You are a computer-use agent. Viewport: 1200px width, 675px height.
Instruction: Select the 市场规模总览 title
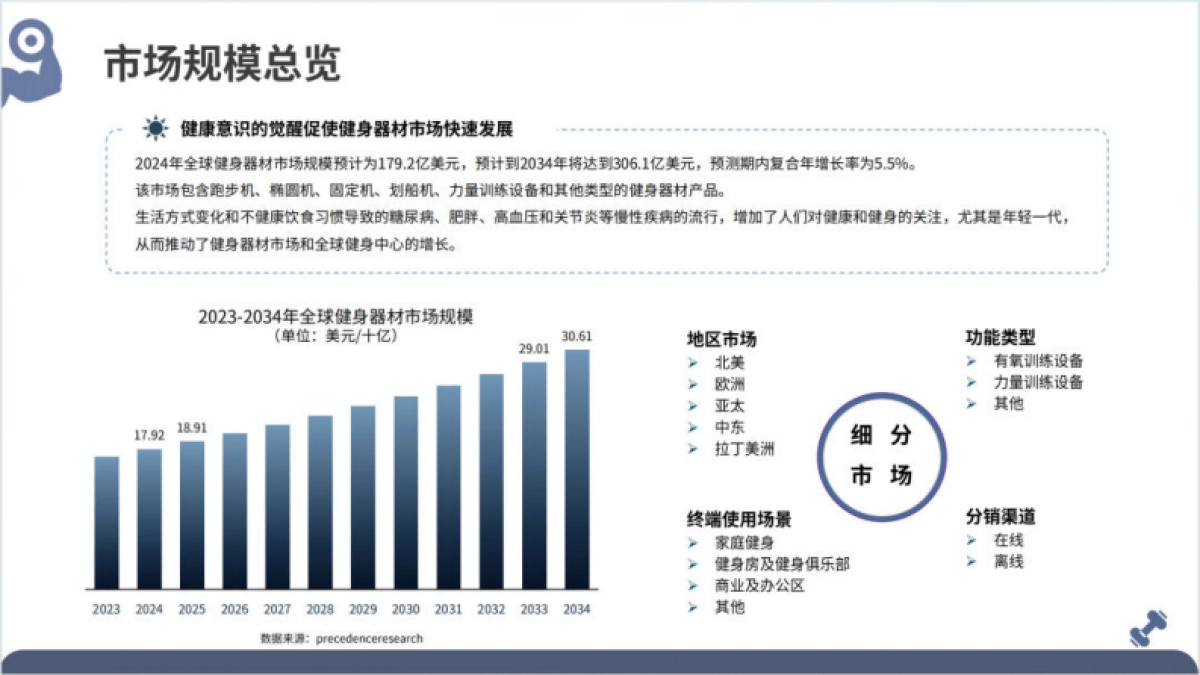pyautogui.click(x=222, y=61)
